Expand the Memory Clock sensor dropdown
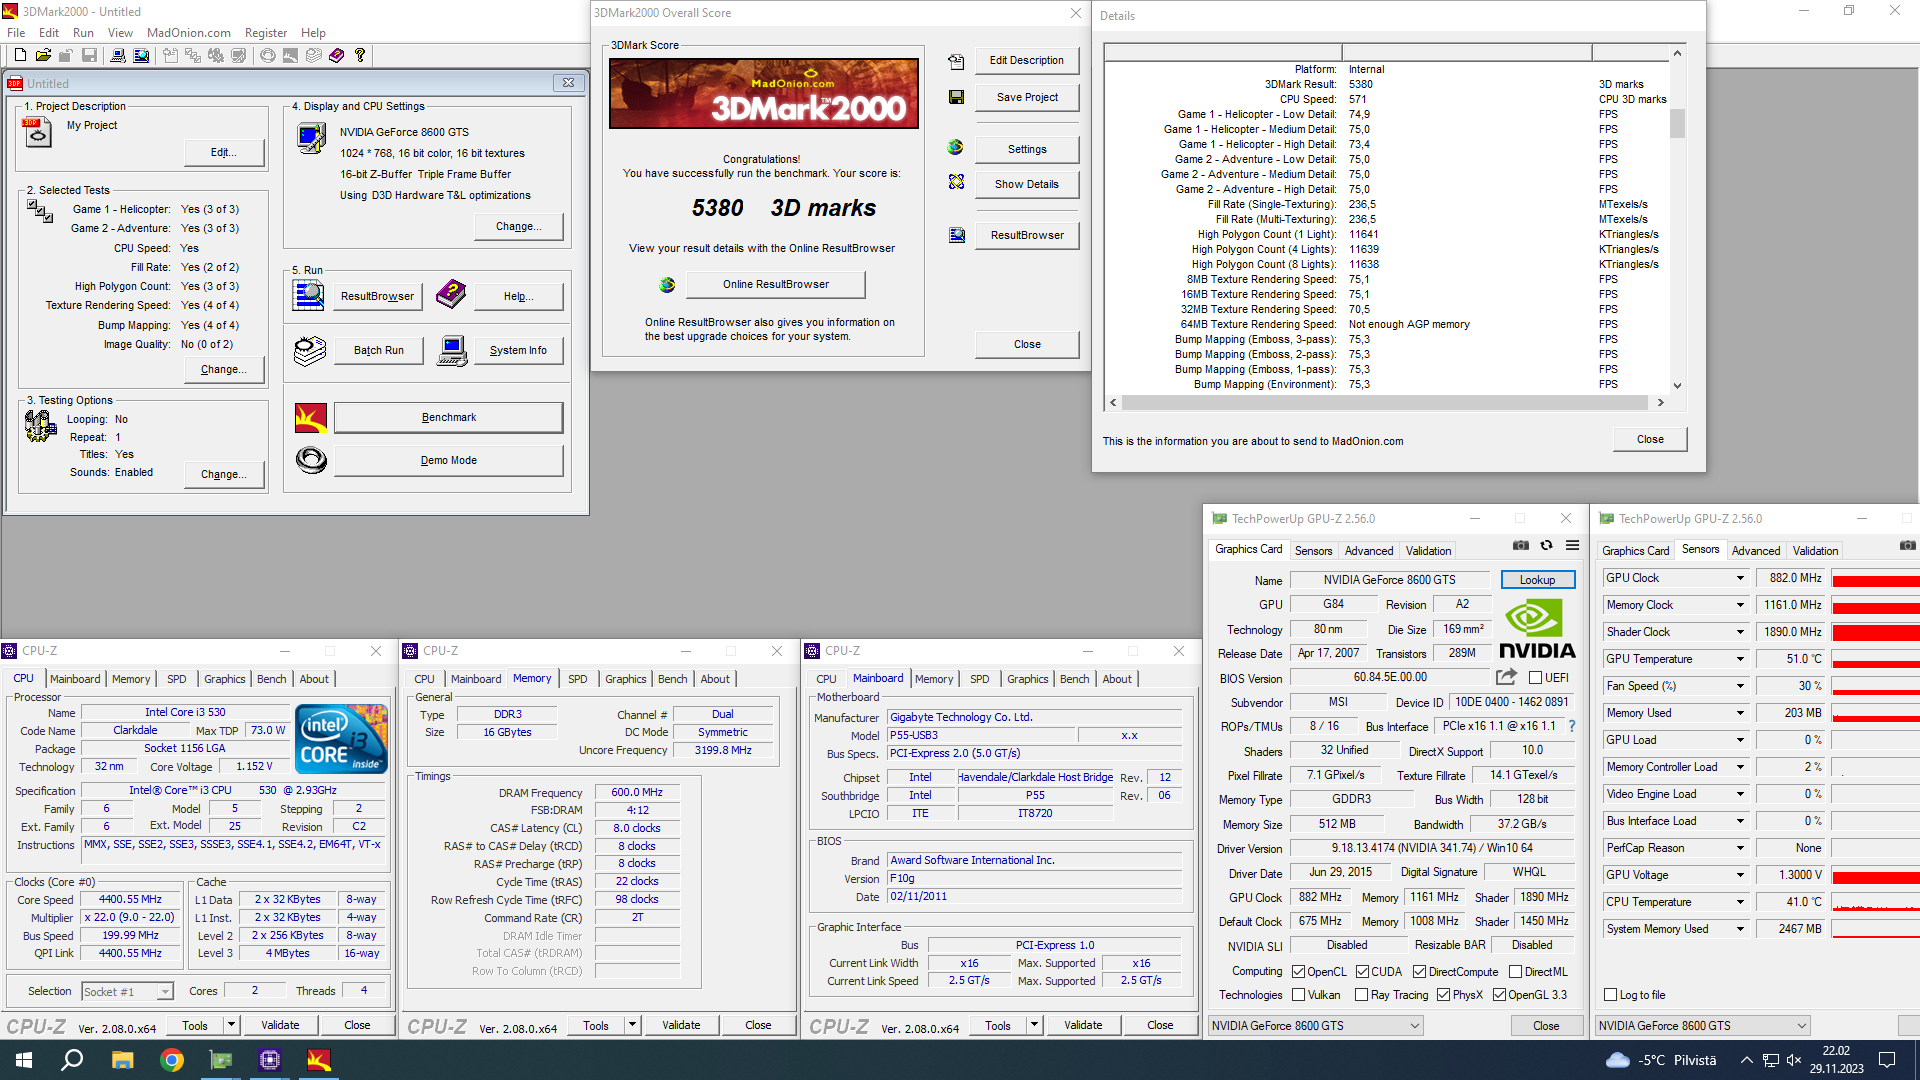 tap(1740, 605)
